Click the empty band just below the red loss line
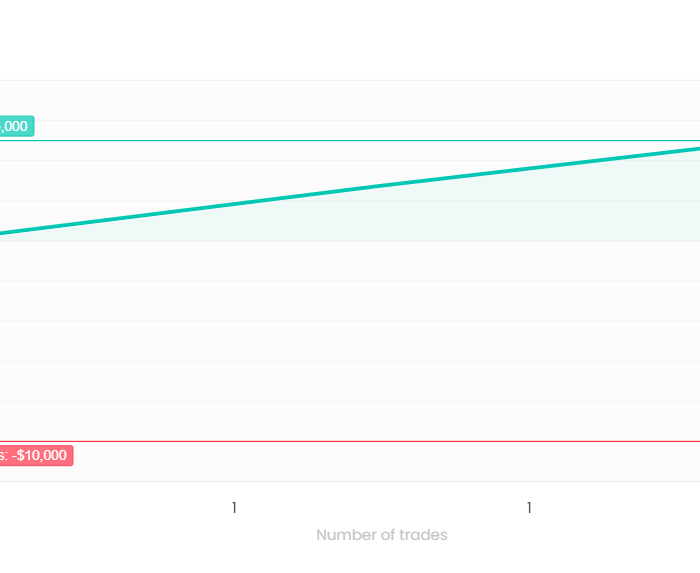Image resolution: width=700 pixels, height=573 pixels. (x=350, y=462)
